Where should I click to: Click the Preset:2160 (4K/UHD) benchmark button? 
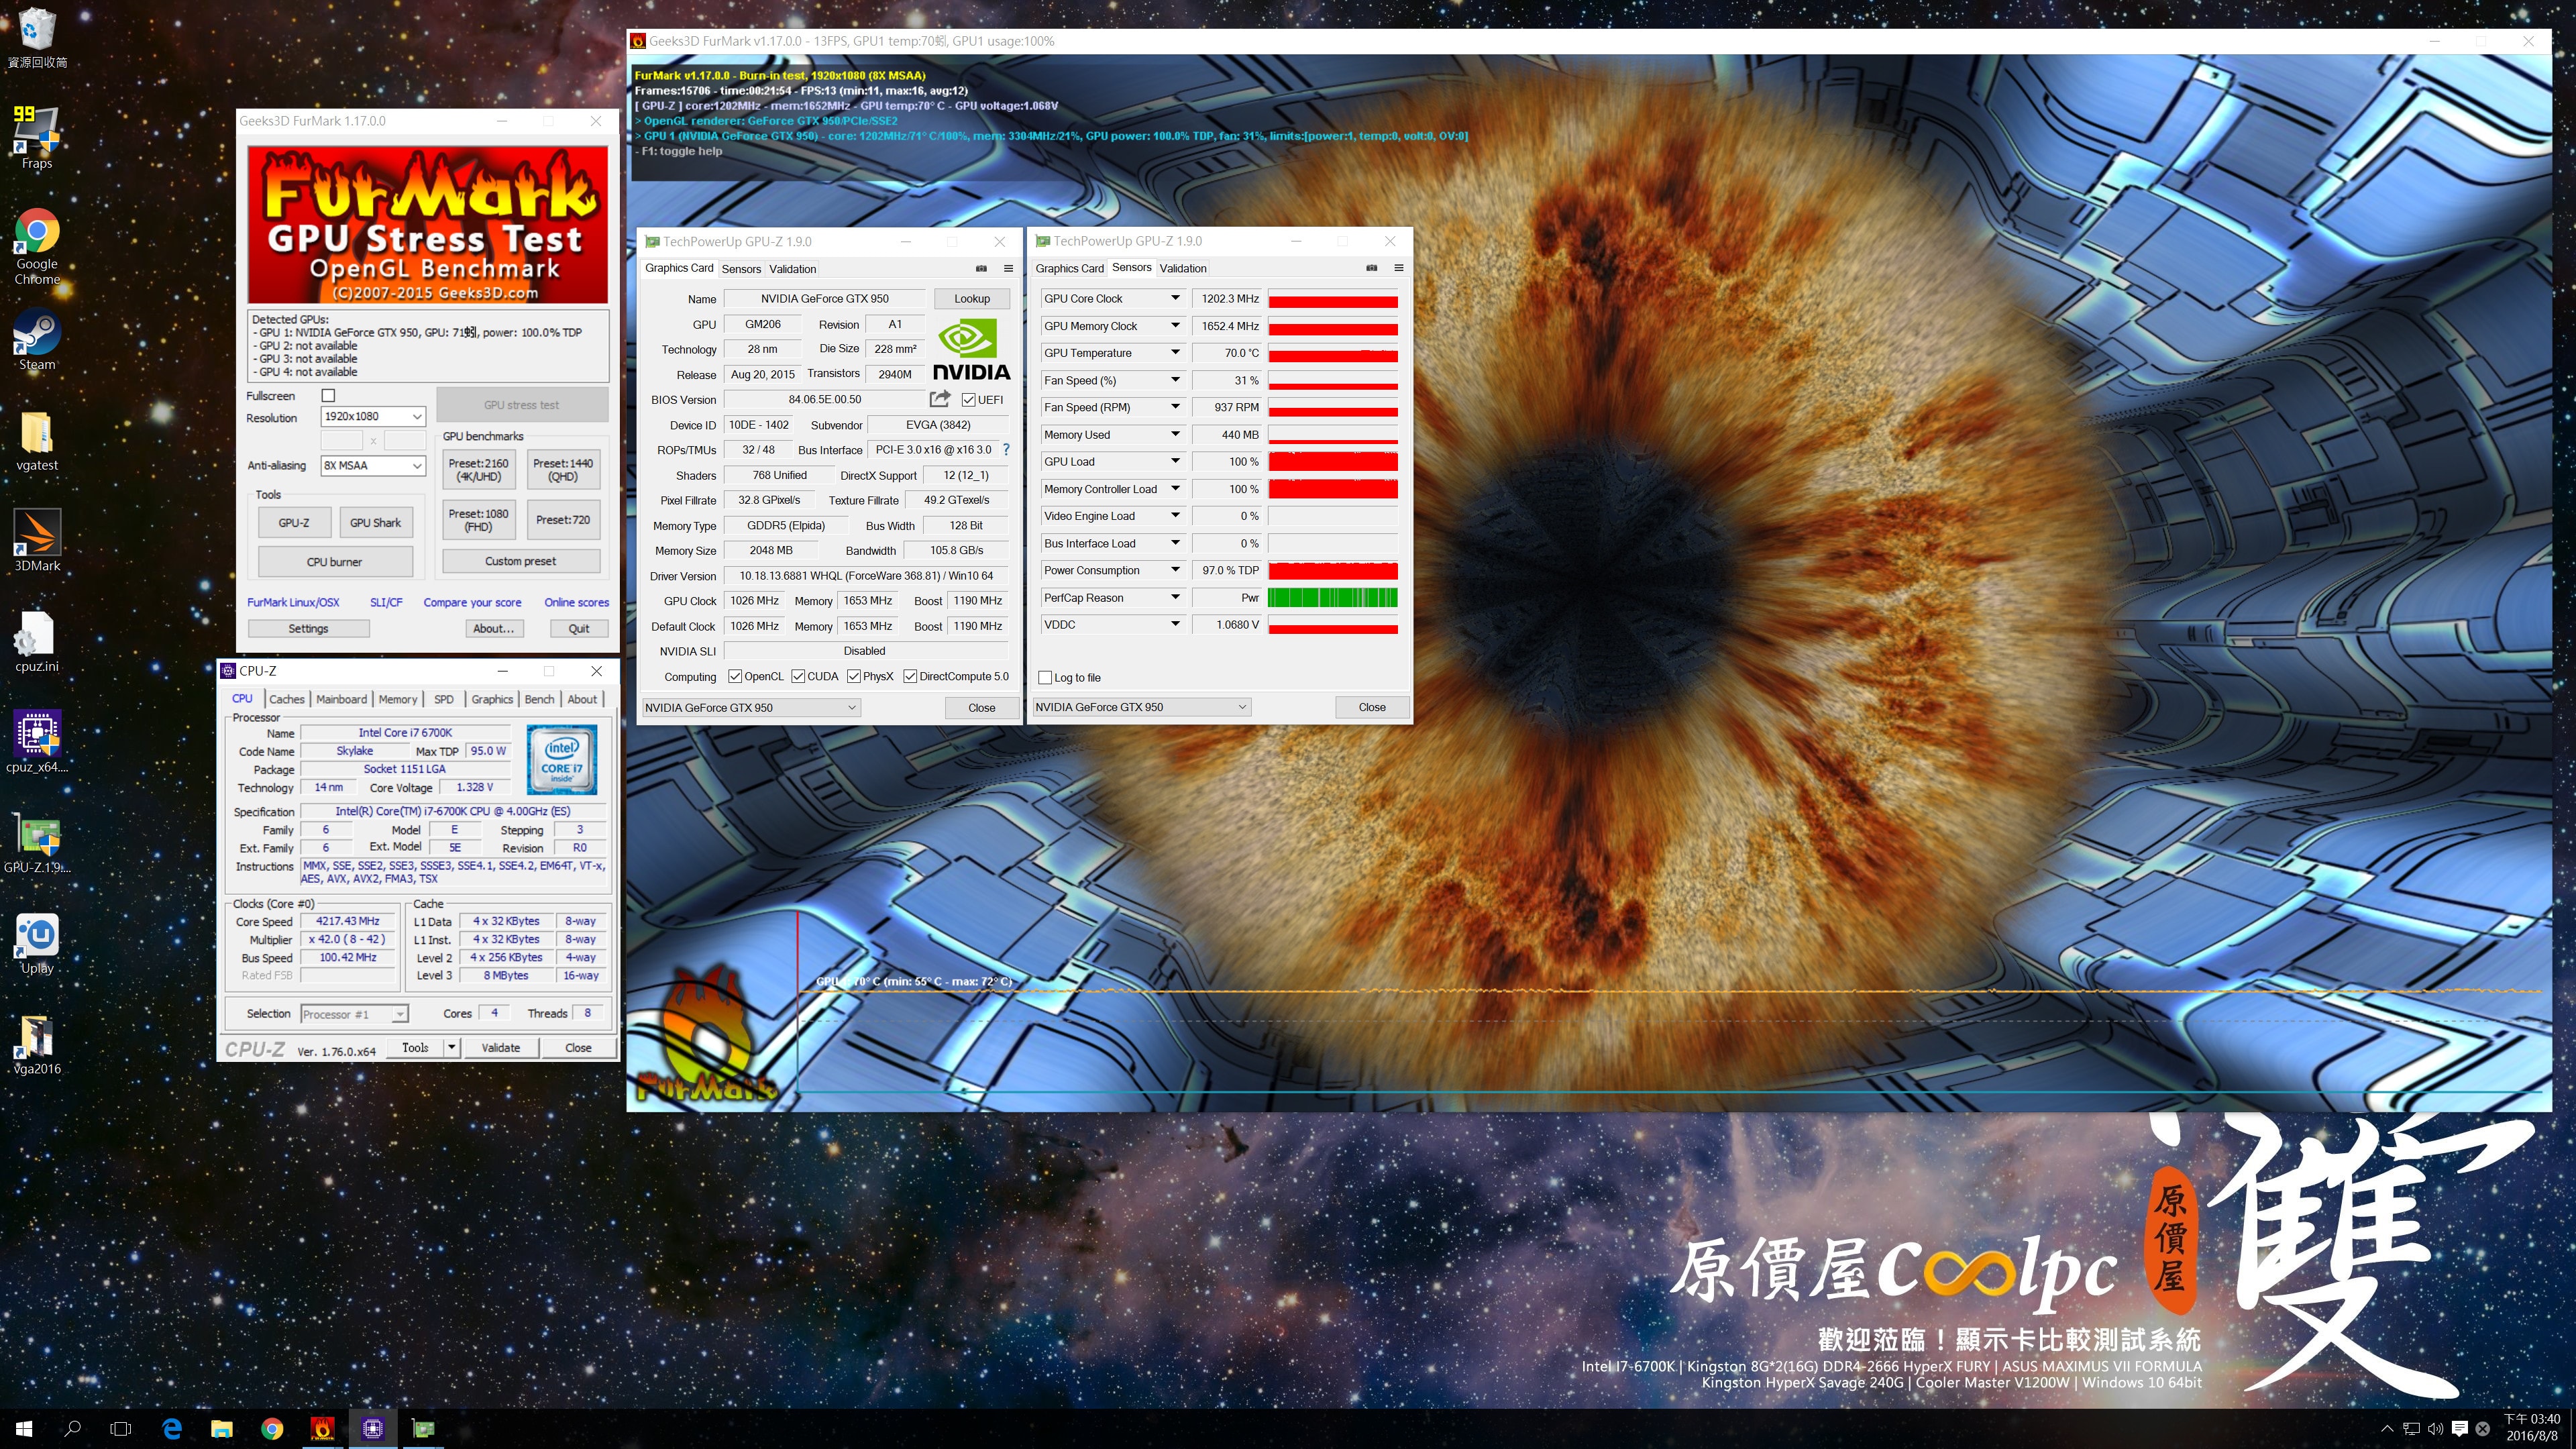pos(478,470)
